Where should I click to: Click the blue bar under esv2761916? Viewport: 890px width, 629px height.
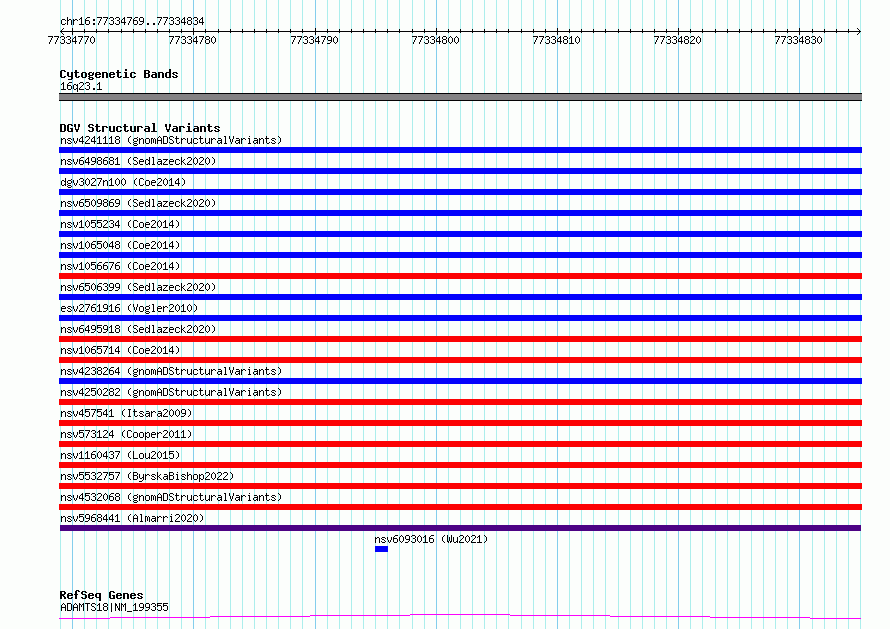(460, 318)
